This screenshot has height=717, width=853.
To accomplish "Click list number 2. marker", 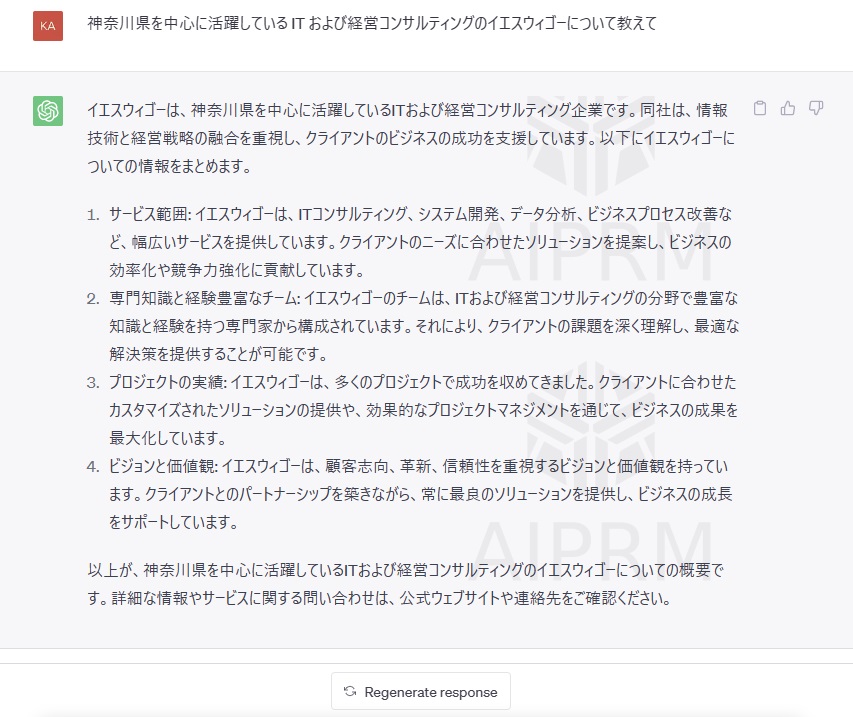I will pyautogui.click(x=93, y=299).
